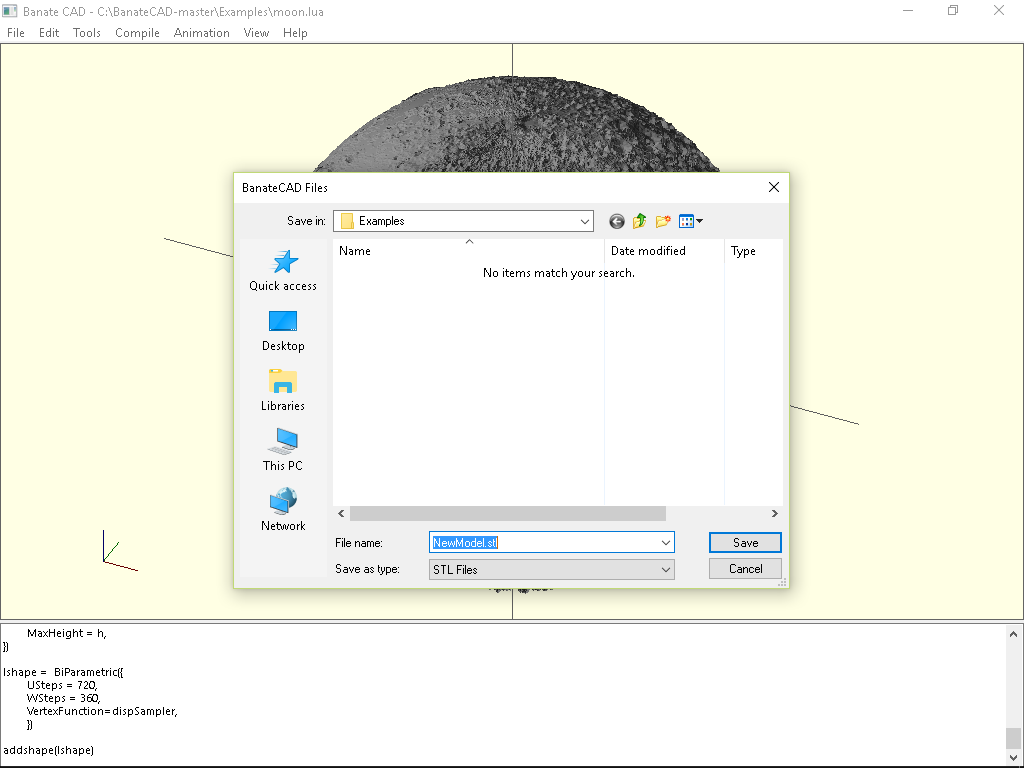Go up one folder level
The height and width of the screenshot is (768, 1024).
(x=639, y=221)
